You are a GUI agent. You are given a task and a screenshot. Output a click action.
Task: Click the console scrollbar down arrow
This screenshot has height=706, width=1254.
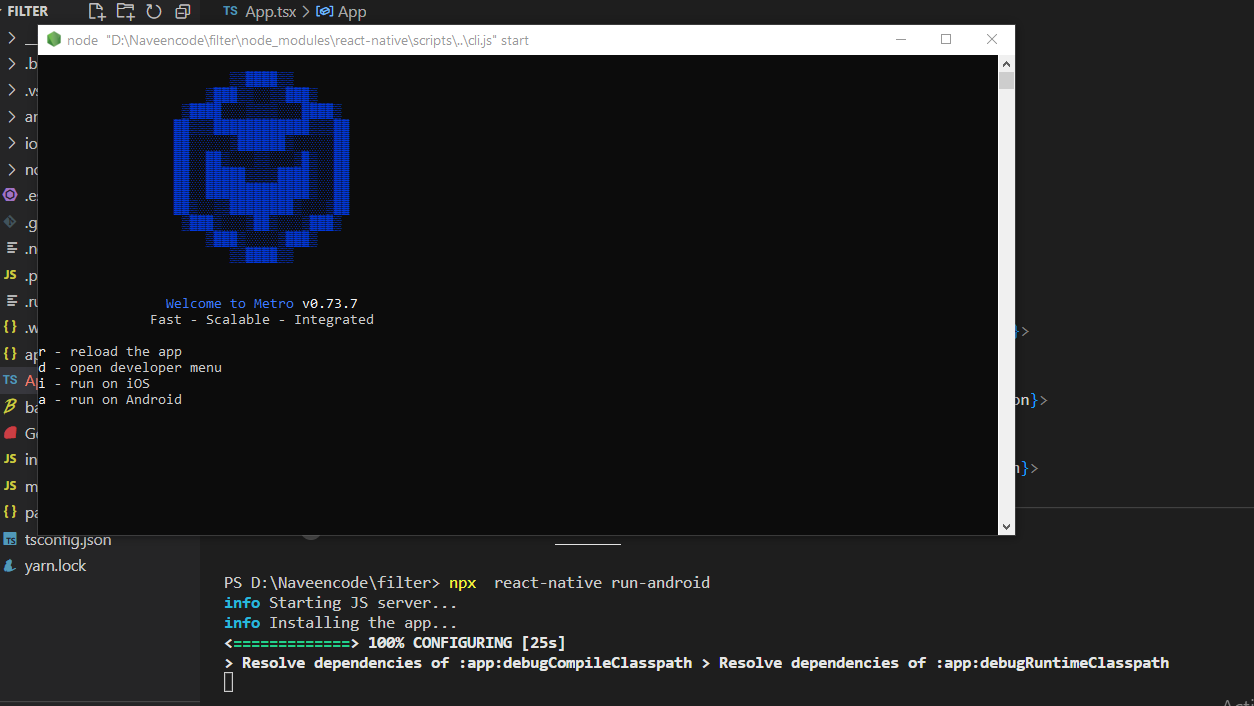[x=1007, y=526]
